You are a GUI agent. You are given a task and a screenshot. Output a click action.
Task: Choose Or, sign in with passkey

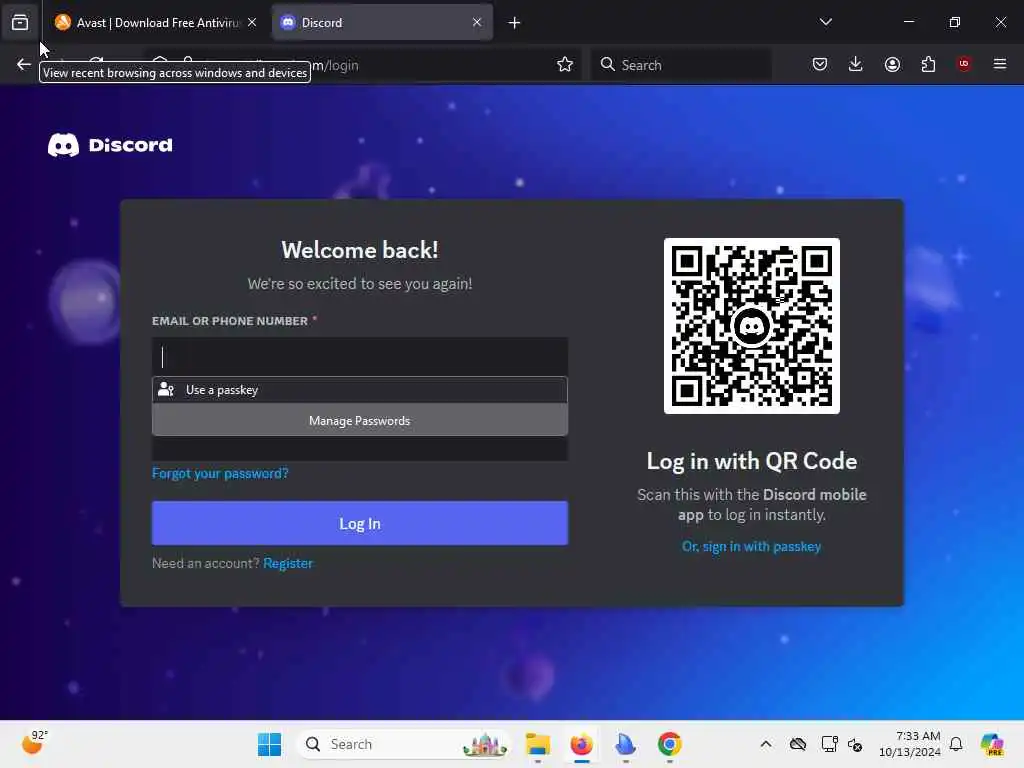[752, 547]
